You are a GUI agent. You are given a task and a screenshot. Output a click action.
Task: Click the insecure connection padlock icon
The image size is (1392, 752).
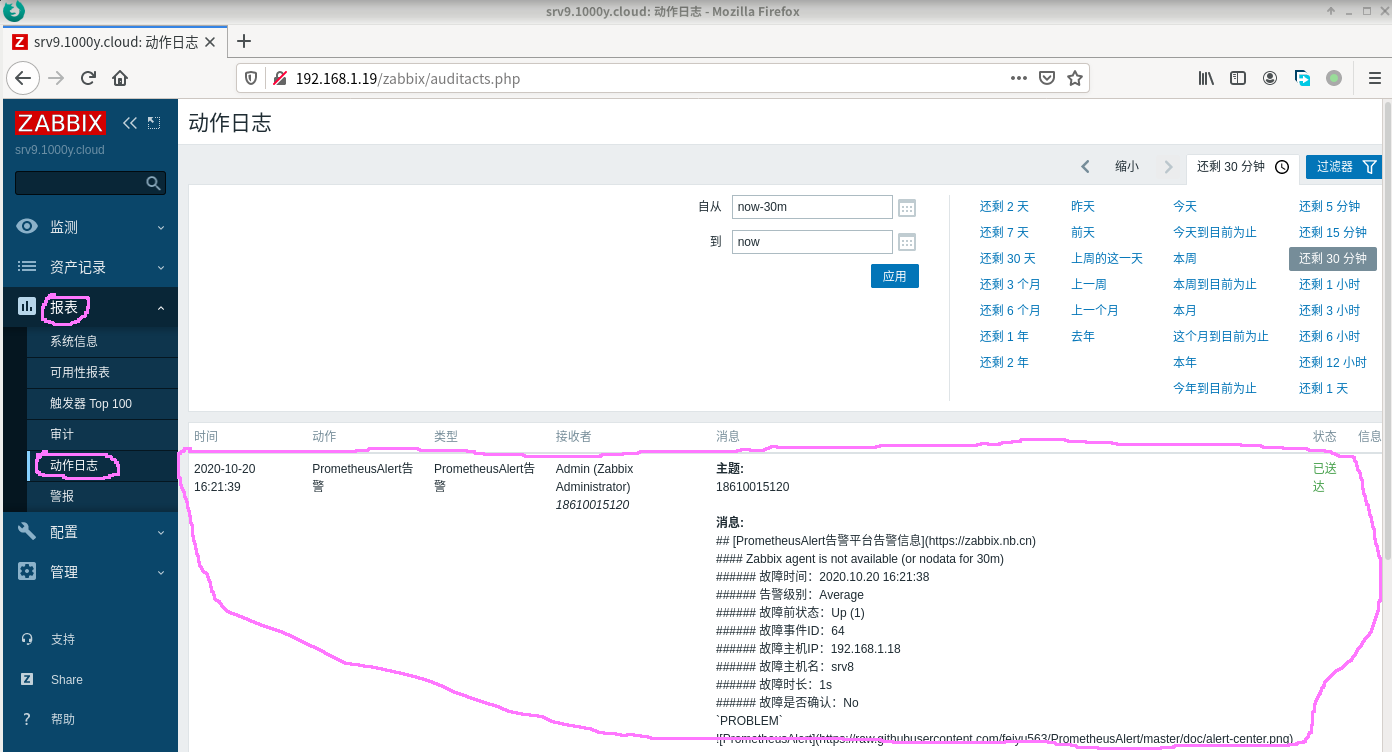click(279, 78)
